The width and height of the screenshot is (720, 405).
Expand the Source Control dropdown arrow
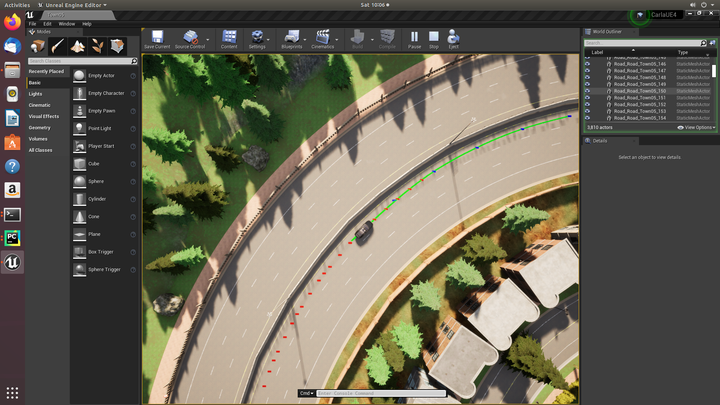(x=208, y=40)
